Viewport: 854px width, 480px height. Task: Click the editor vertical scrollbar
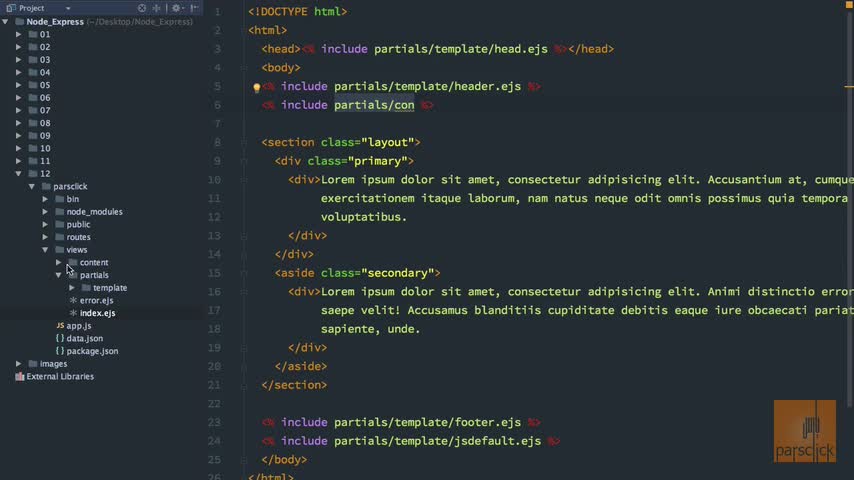point(850,212)
